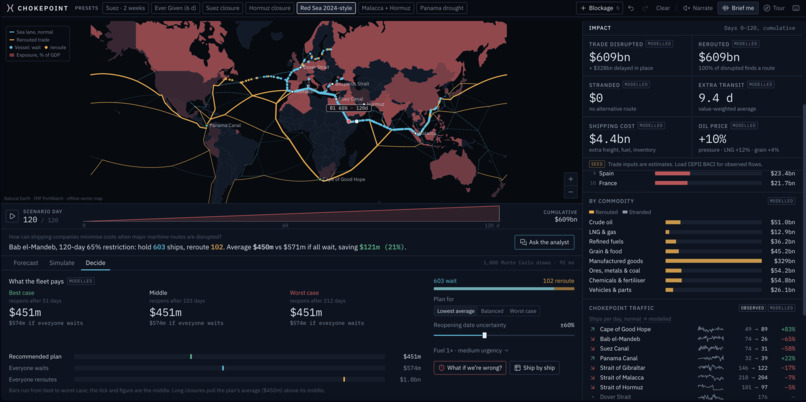Screen dimensions: 806x402
Task: Apply the Suez closure preset
Action: coord(222,8)
